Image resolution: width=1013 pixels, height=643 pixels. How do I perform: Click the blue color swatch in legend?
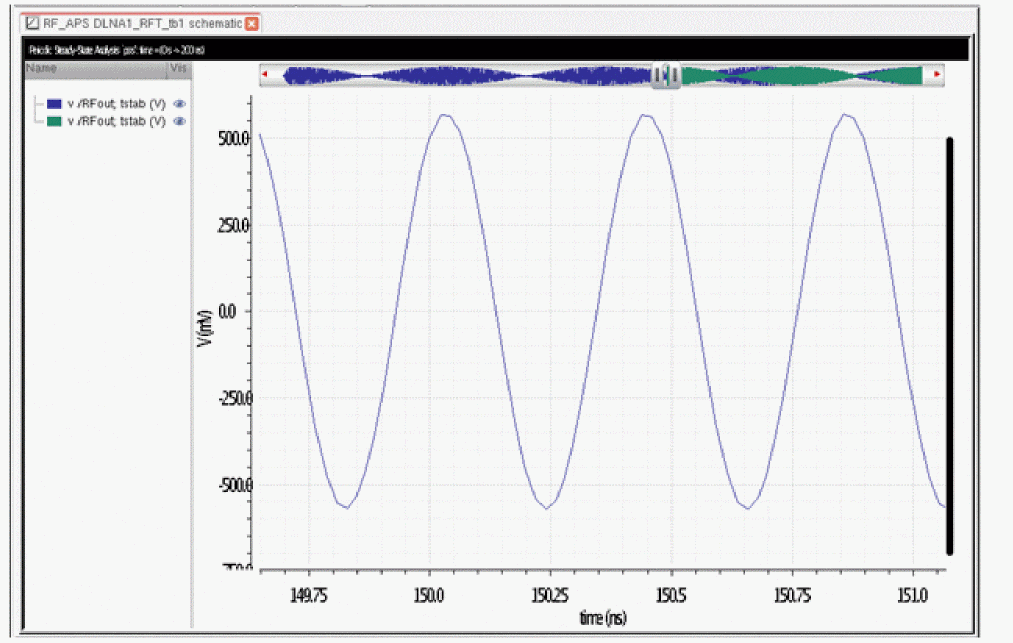pos(54,104)
